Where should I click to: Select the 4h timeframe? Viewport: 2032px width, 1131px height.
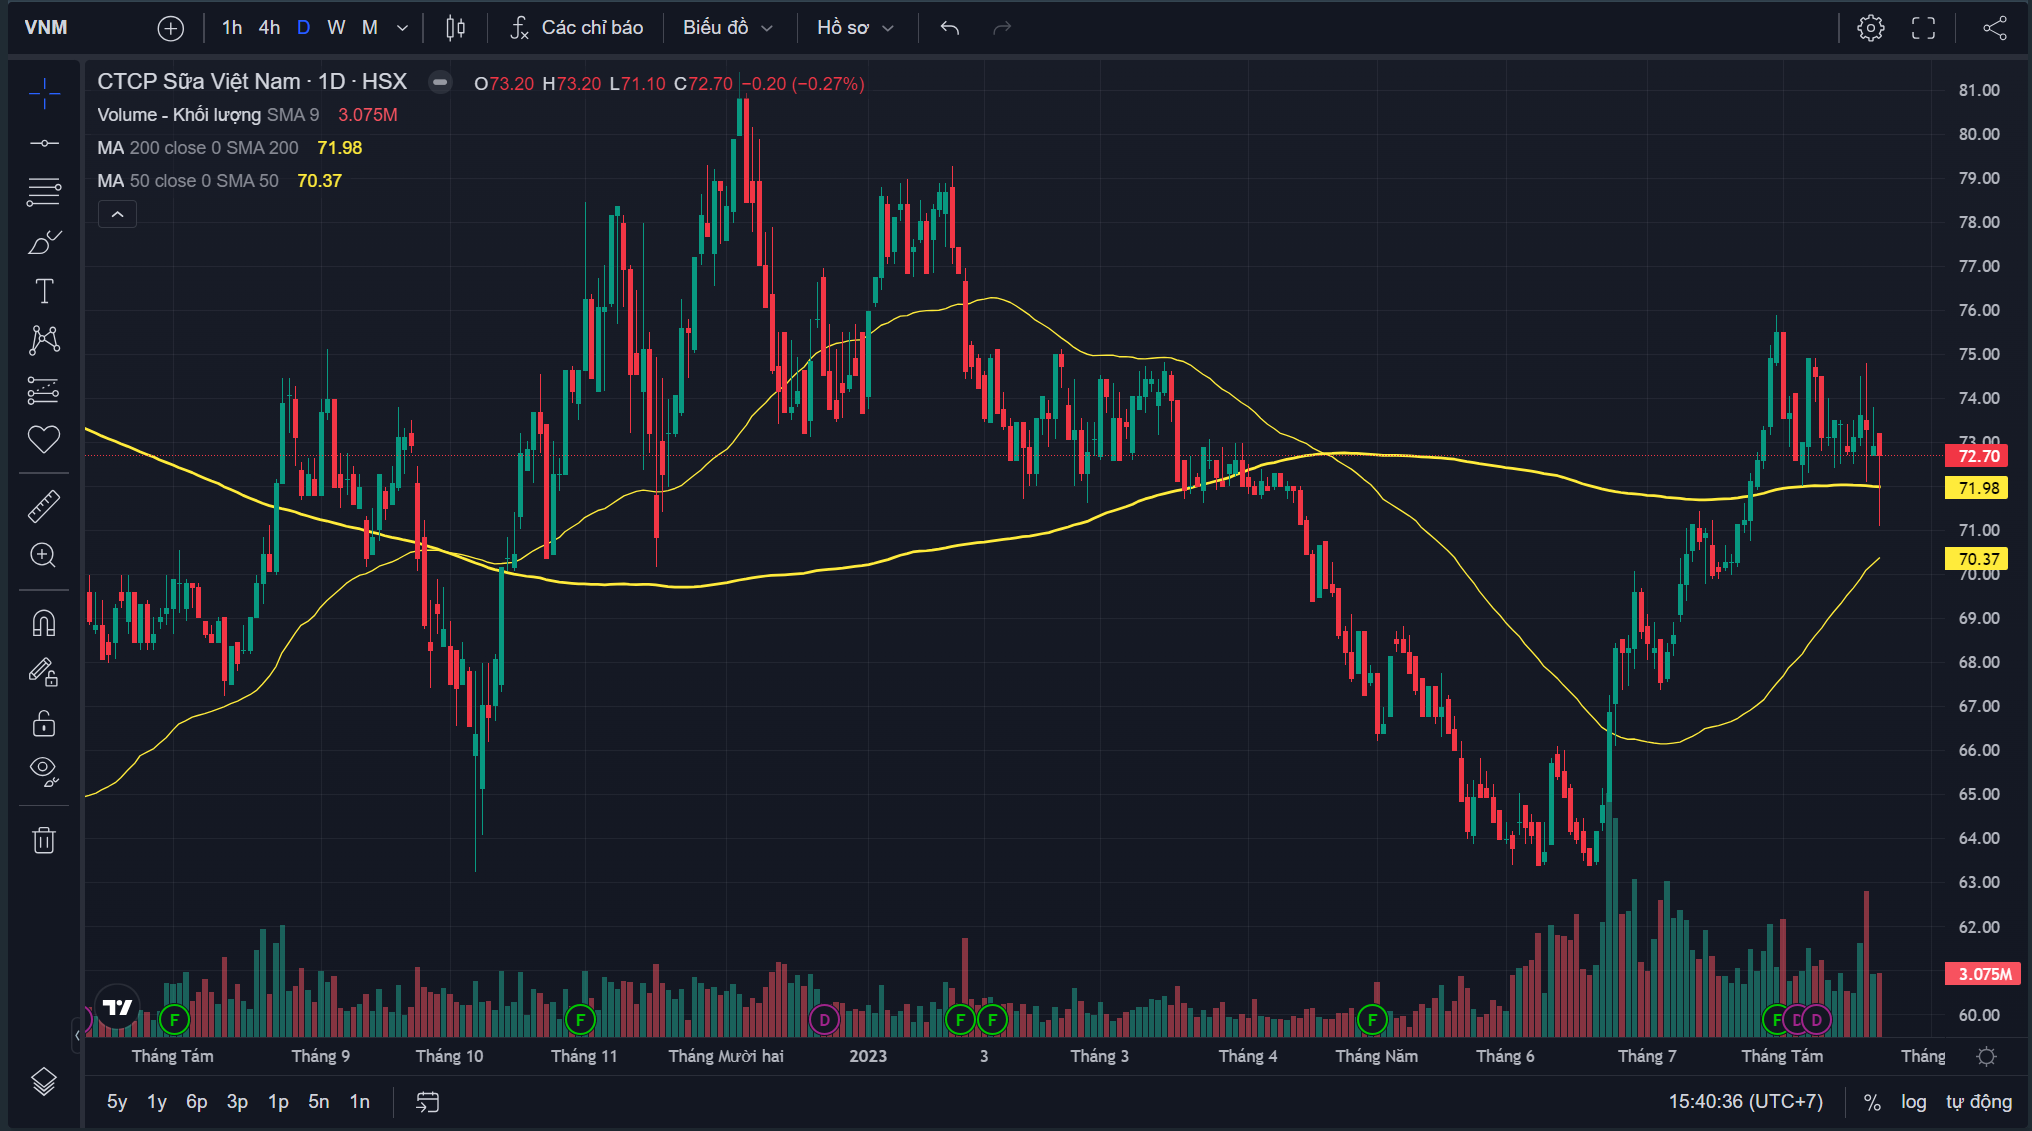pyautogui.click(x=269, y=28)
